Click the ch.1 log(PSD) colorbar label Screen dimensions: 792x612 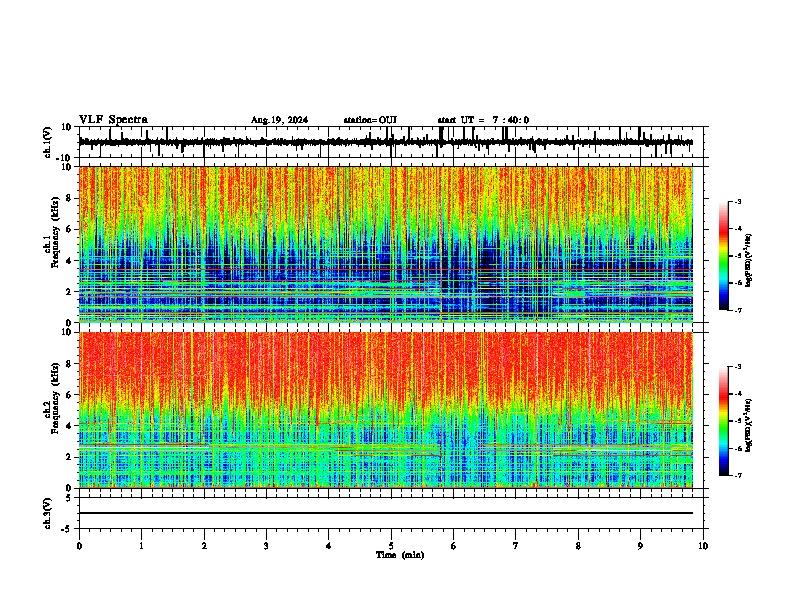coord(750,260)
